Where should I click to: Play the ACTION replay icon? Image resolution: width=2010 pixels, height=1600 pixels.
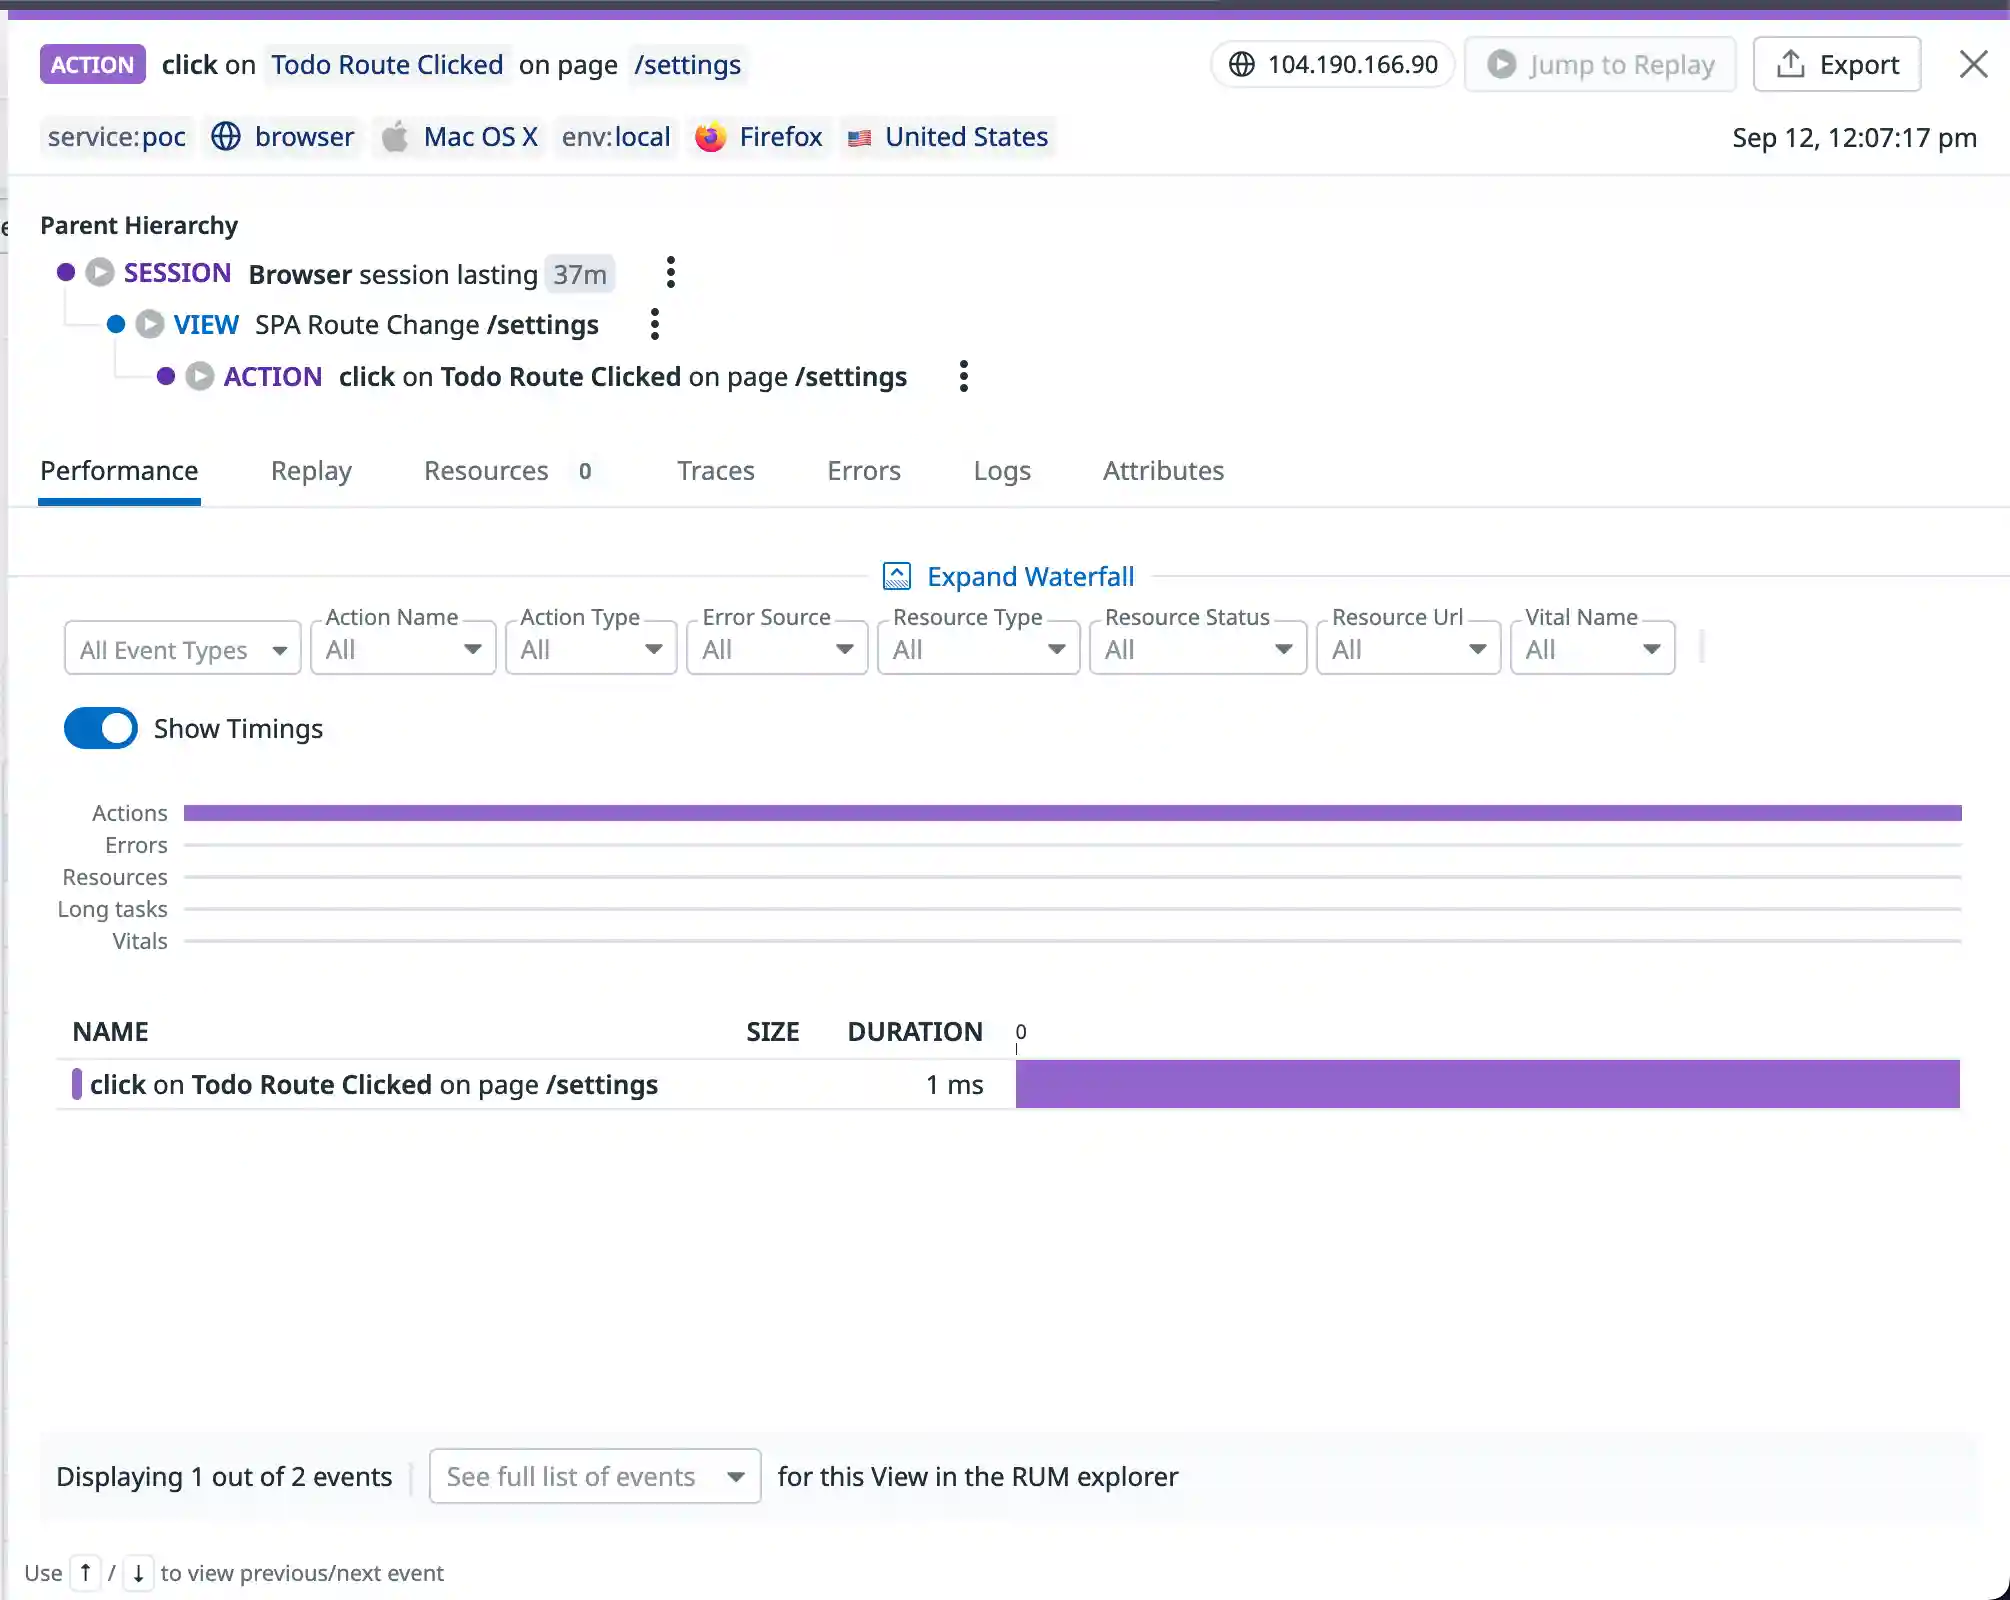click(199, 376)
